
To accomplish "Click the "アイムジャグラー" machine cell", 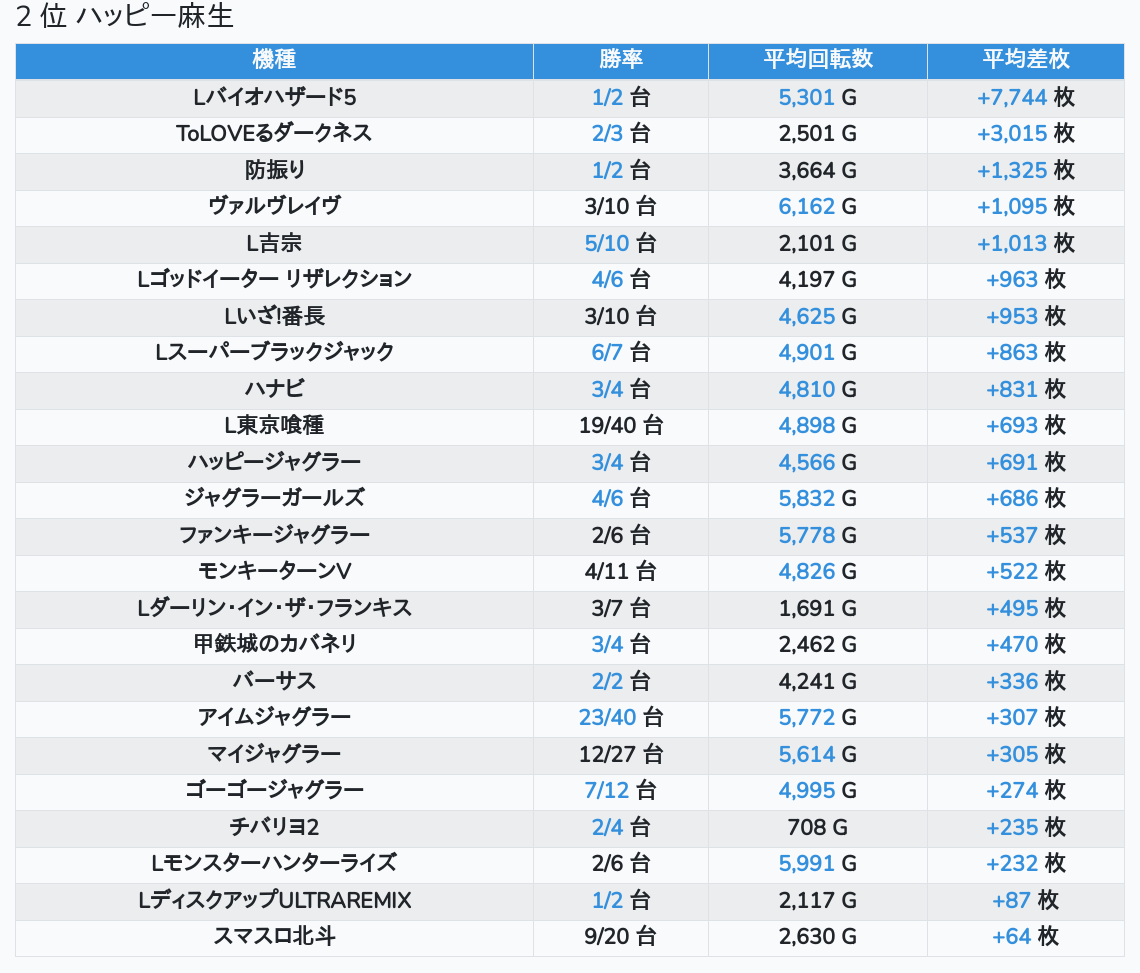I will click(x=274, y=718).
